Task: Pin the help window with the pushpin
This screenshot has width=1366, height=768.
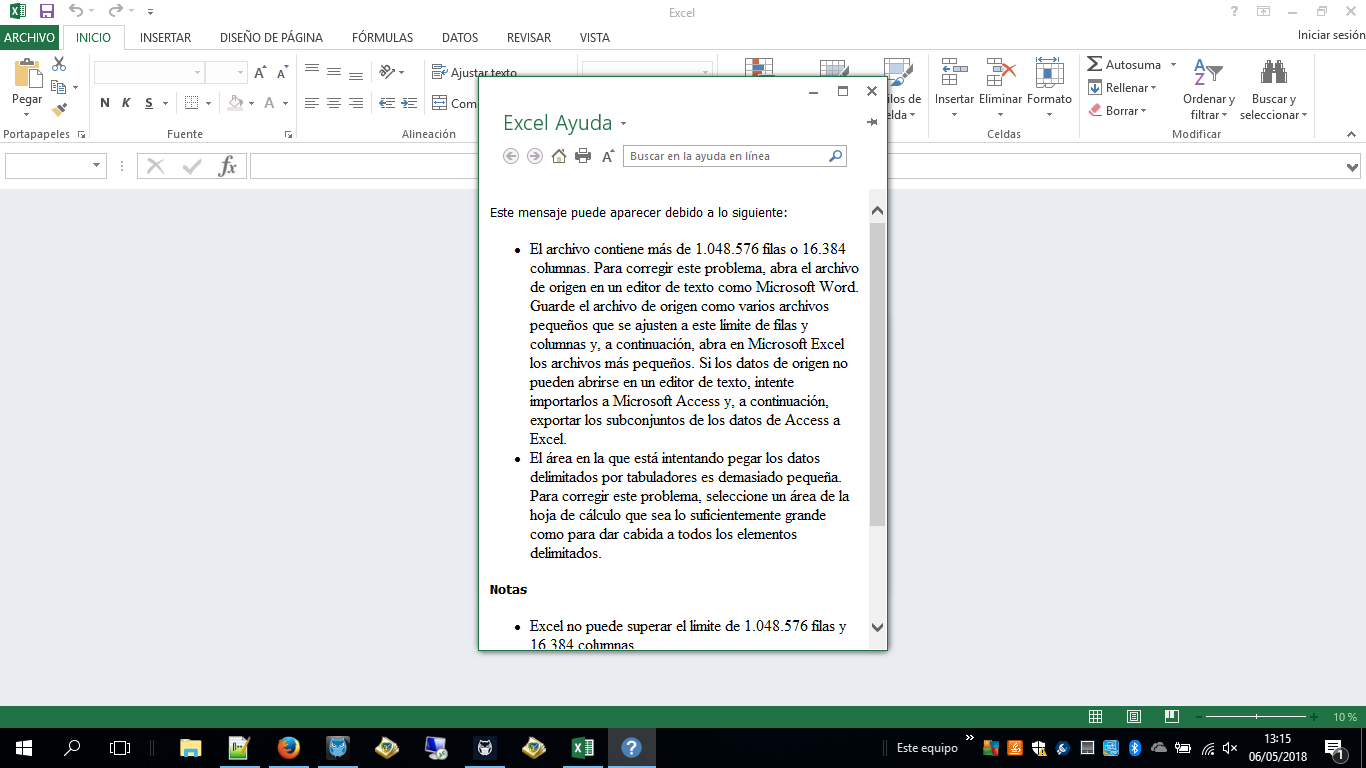Action: pyautogui.click(x=871, y=121)
